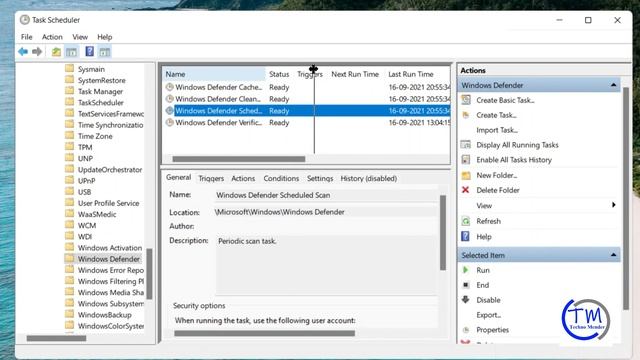This screenshot has height=360, width=640.
Task: Click the Create Basic Task icon
Action: point(466,100)
